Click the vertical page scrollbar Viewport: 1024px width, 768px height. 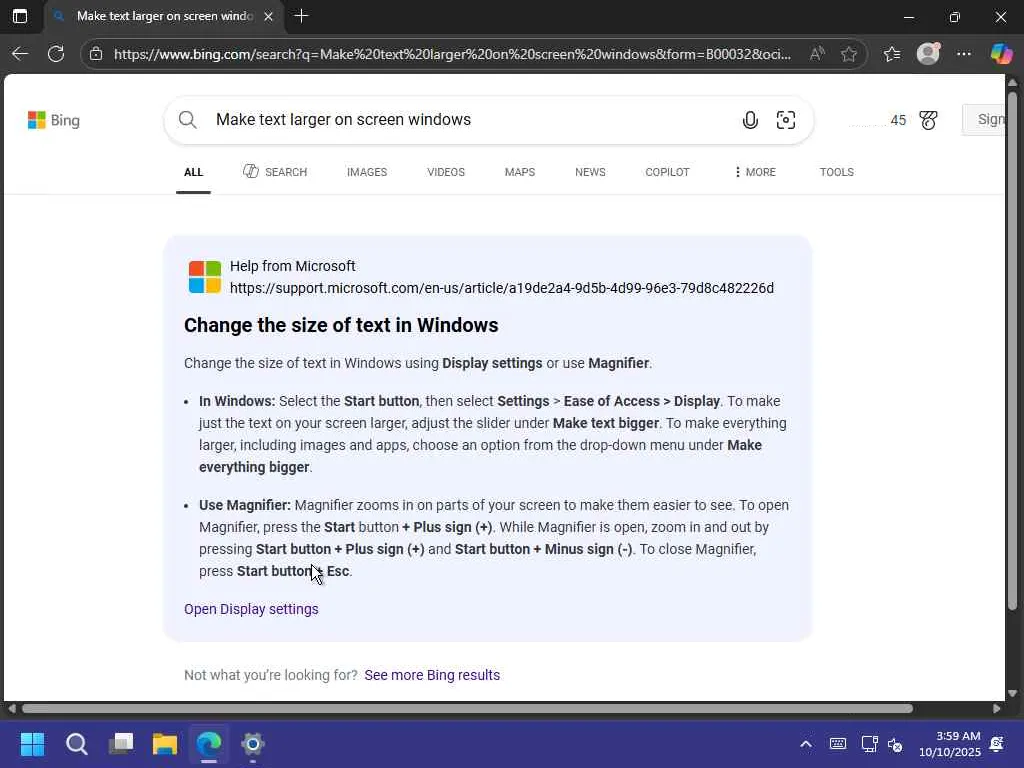(1012, 351)
